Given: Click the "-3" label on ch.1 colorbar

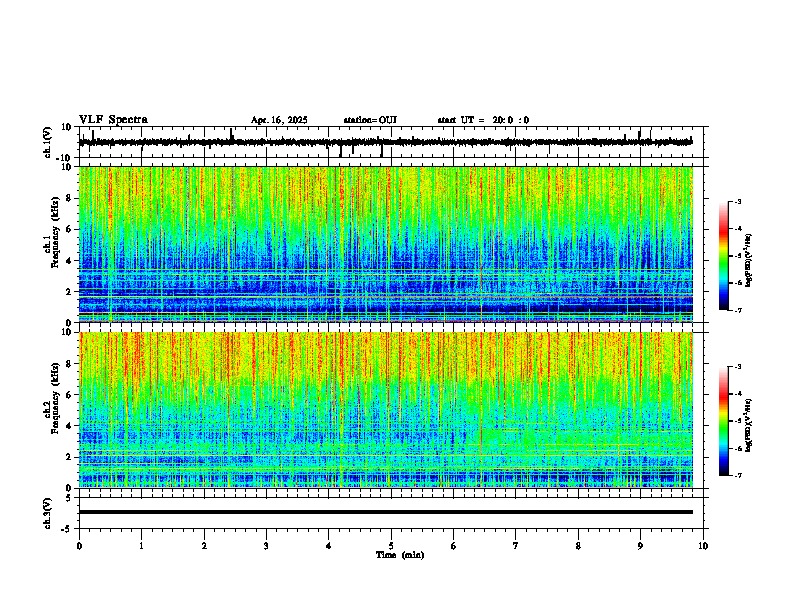Looking at the screenshot, I should [737, 201].
